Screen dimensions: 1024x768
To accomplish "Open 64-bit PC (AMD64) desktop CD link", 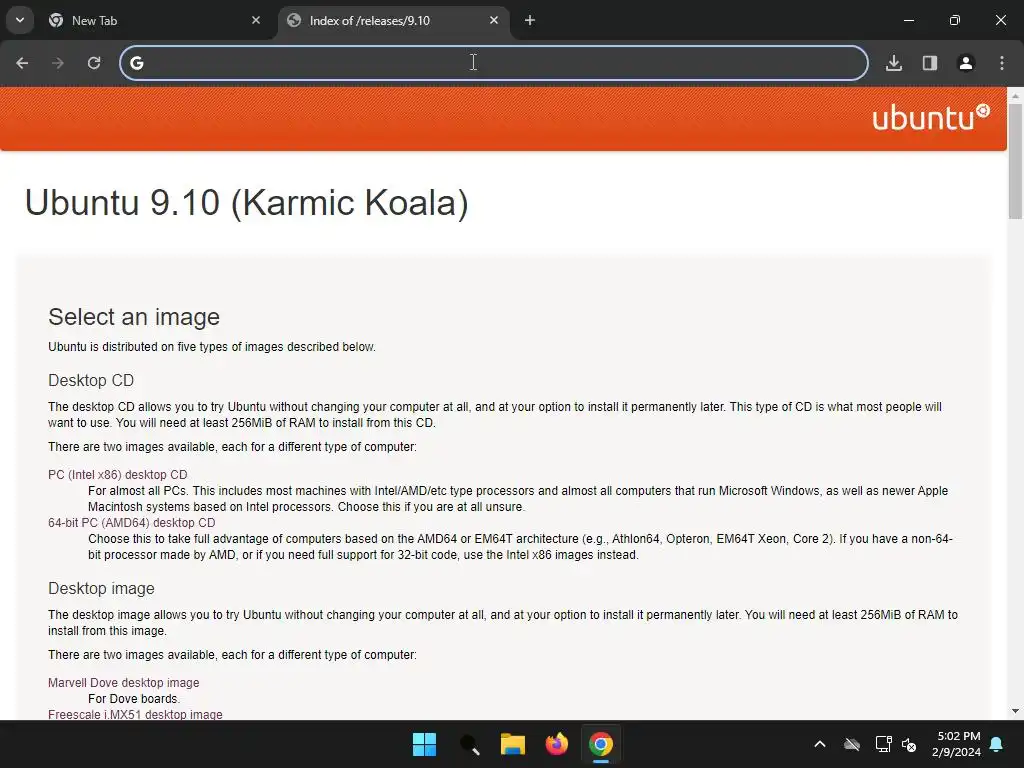I will (x=131, y=522).
